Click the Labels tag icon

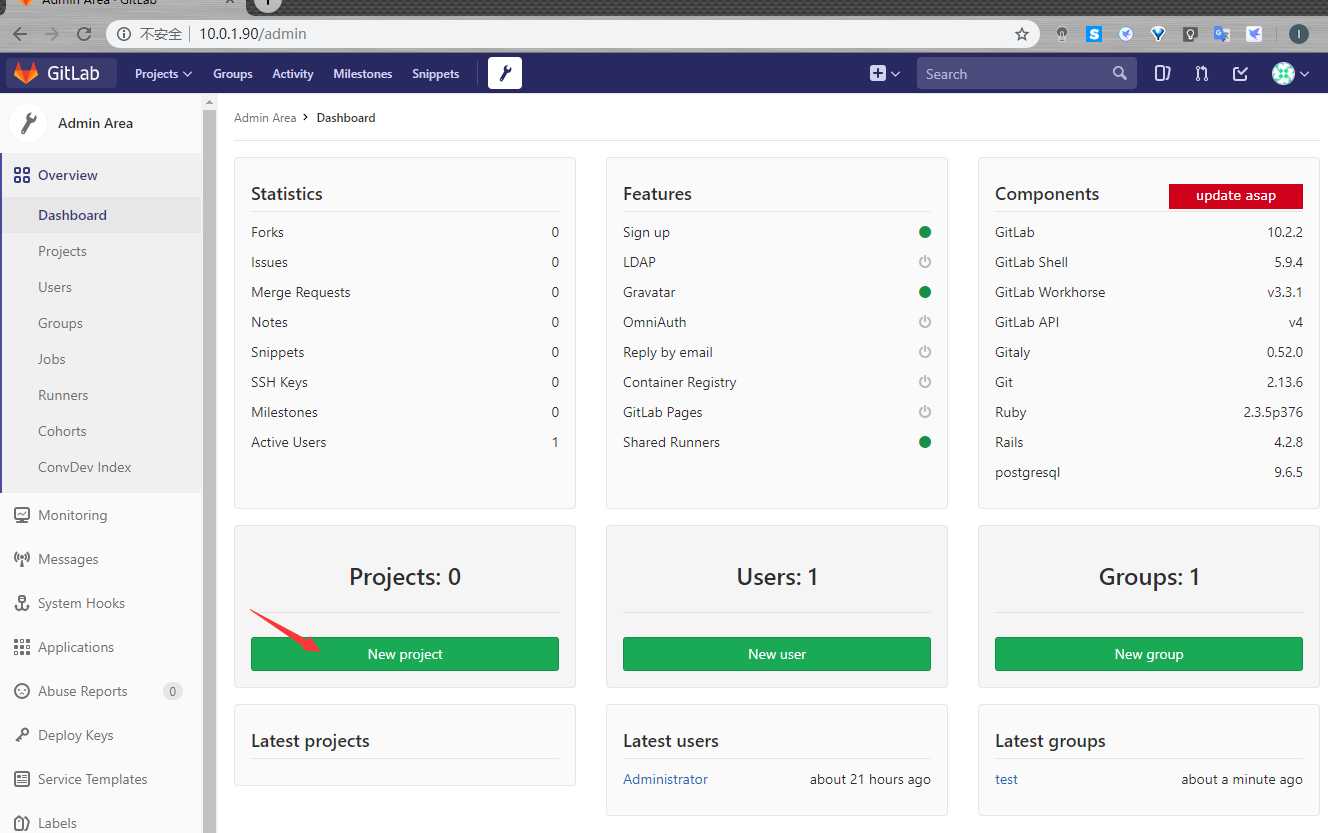22,823
